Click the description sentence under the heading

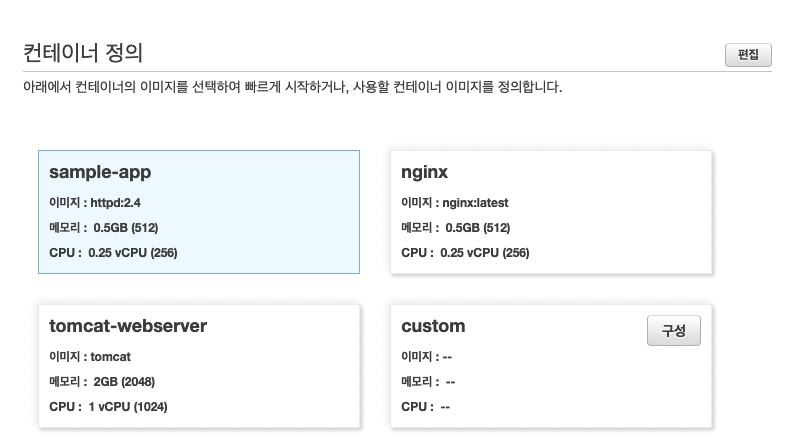pyautogui.click(x=292, y=87)
